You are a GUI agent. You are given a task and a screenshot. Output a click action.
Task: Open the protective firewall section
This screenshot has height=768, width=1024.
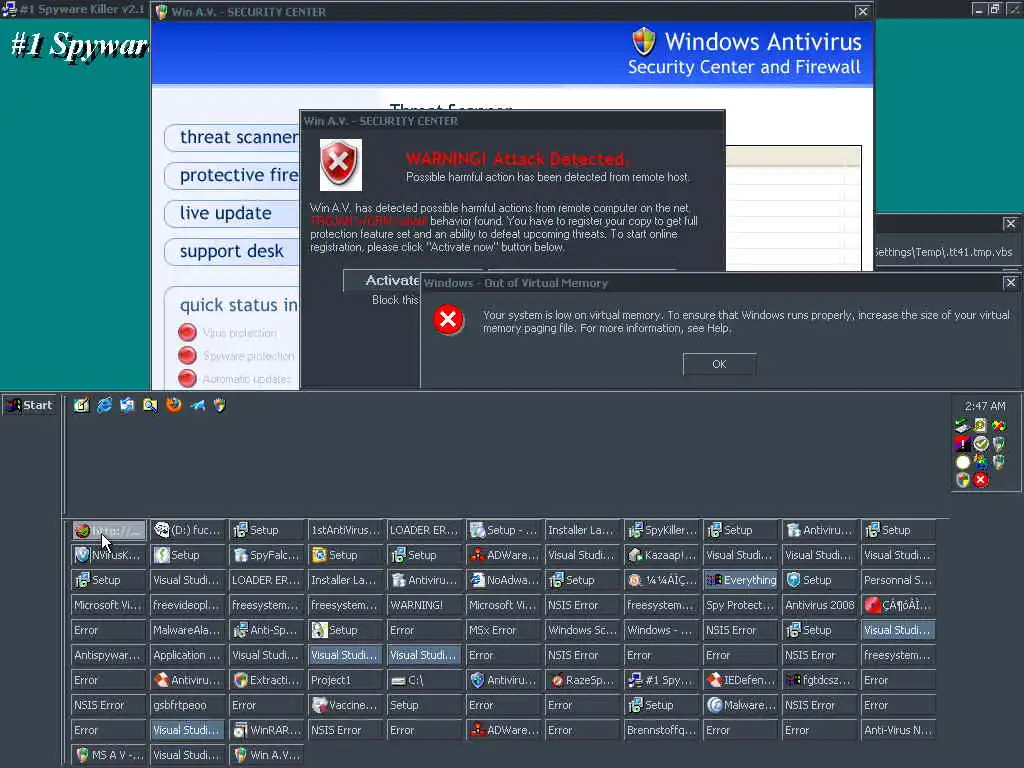[x=232, y=176]
